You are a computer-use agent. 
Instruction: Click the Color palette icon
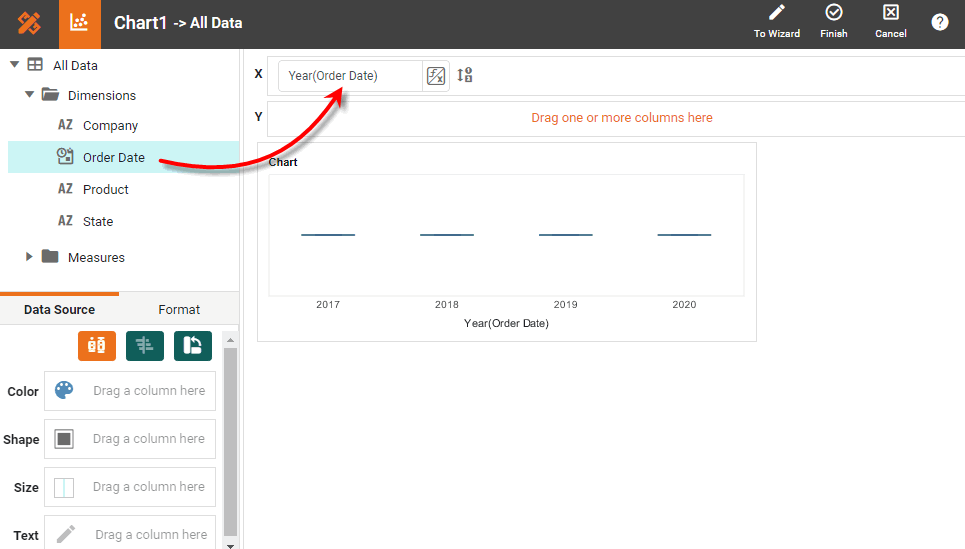tap(64, 391)
